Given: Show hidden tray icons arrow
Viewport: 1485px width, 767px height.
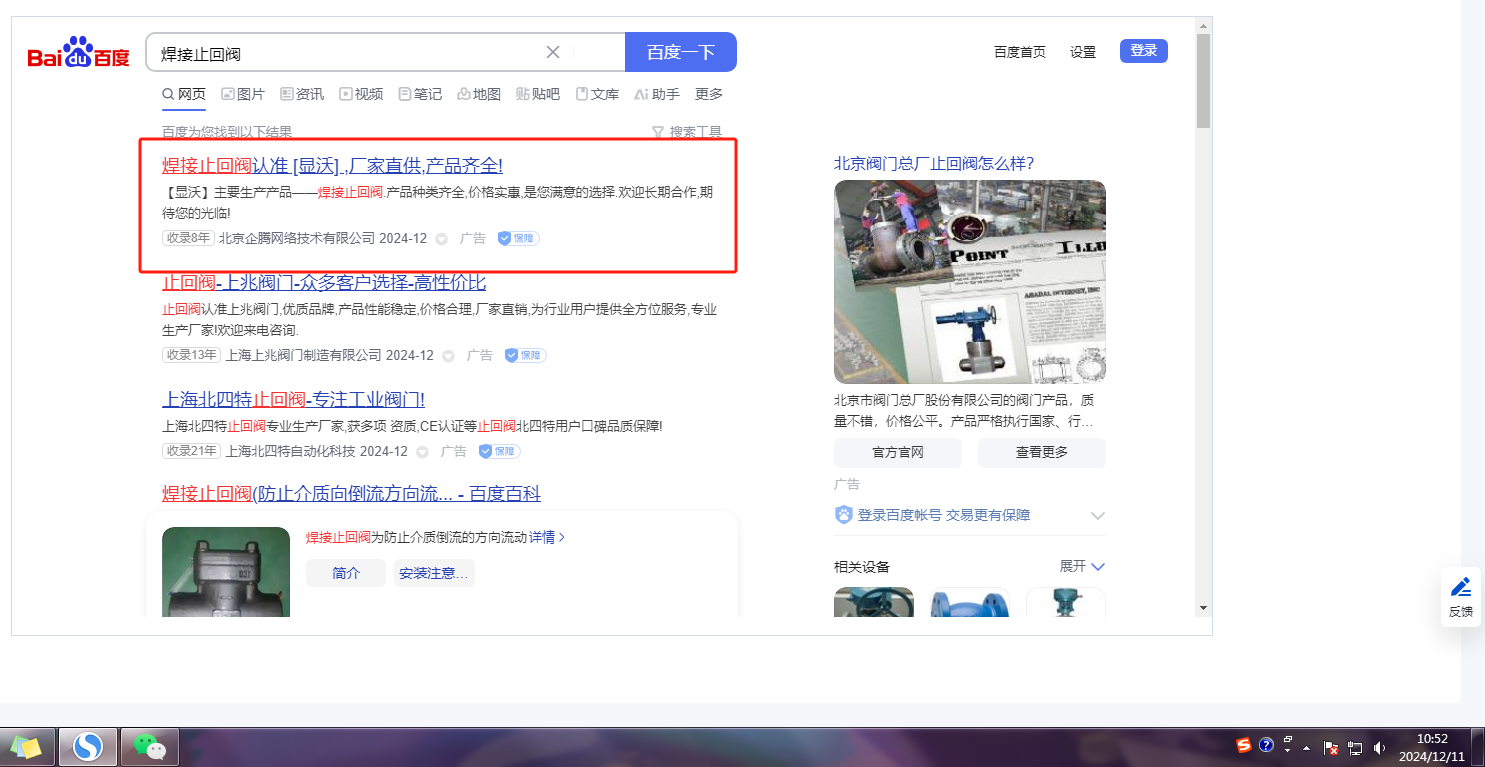Looking at the screenshot, I should (1308, 747).
